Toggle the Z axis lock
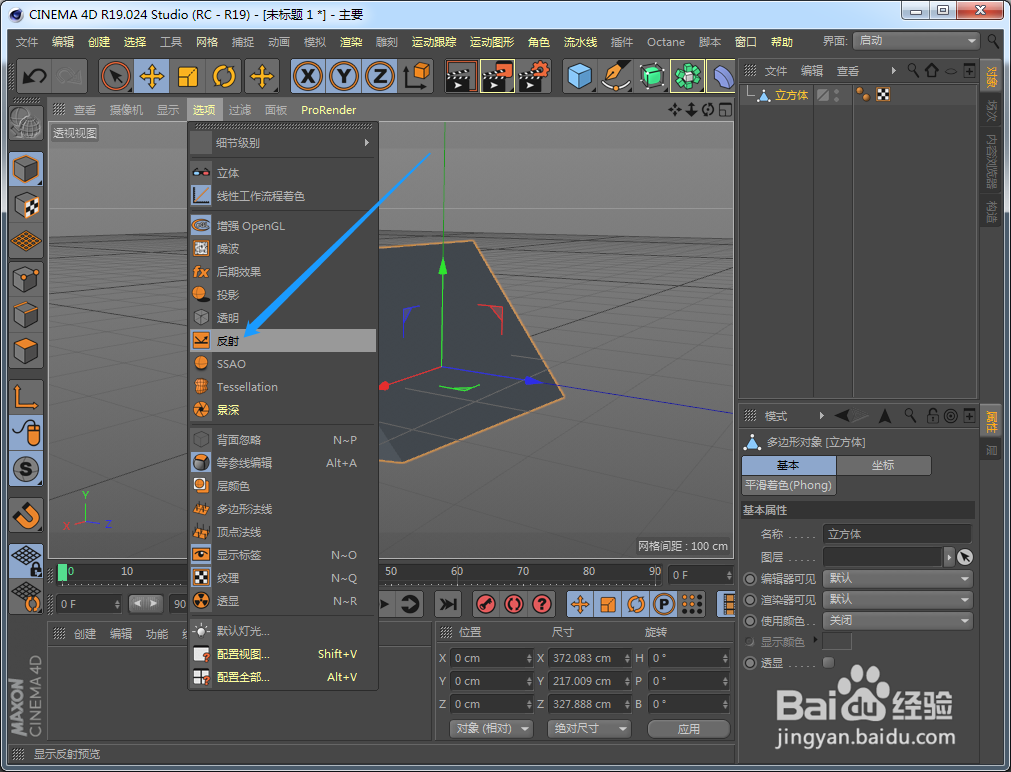 click(x=380, y=76)
